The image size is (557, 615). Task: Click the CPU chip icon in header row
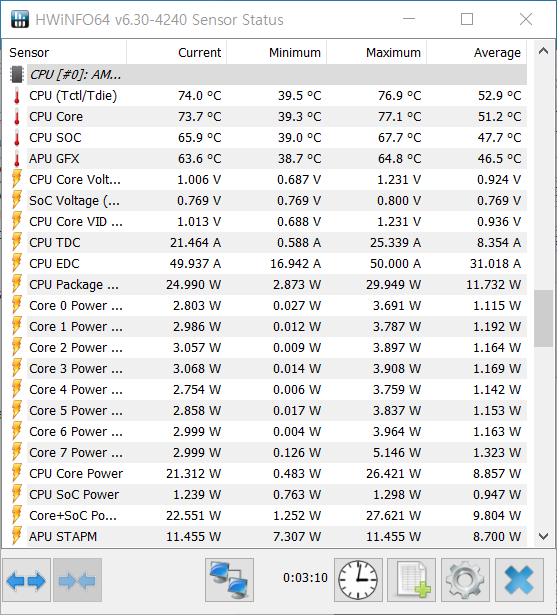coord(17,75)
